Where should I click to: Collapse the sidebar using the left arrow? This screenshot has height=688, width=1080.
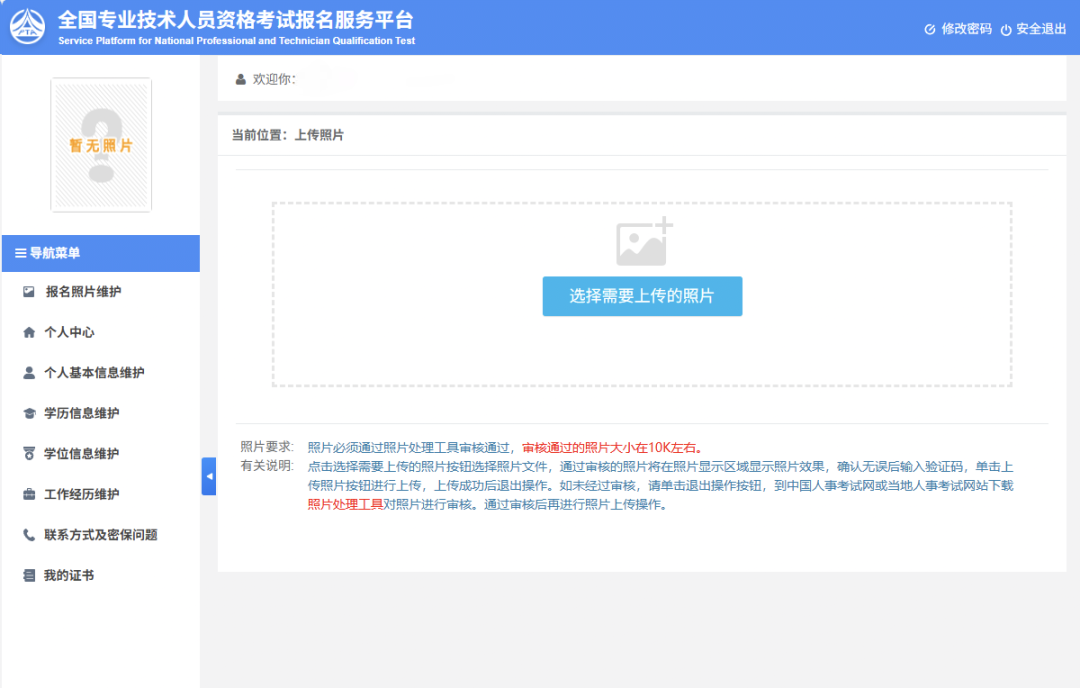[x=208, y=477]
